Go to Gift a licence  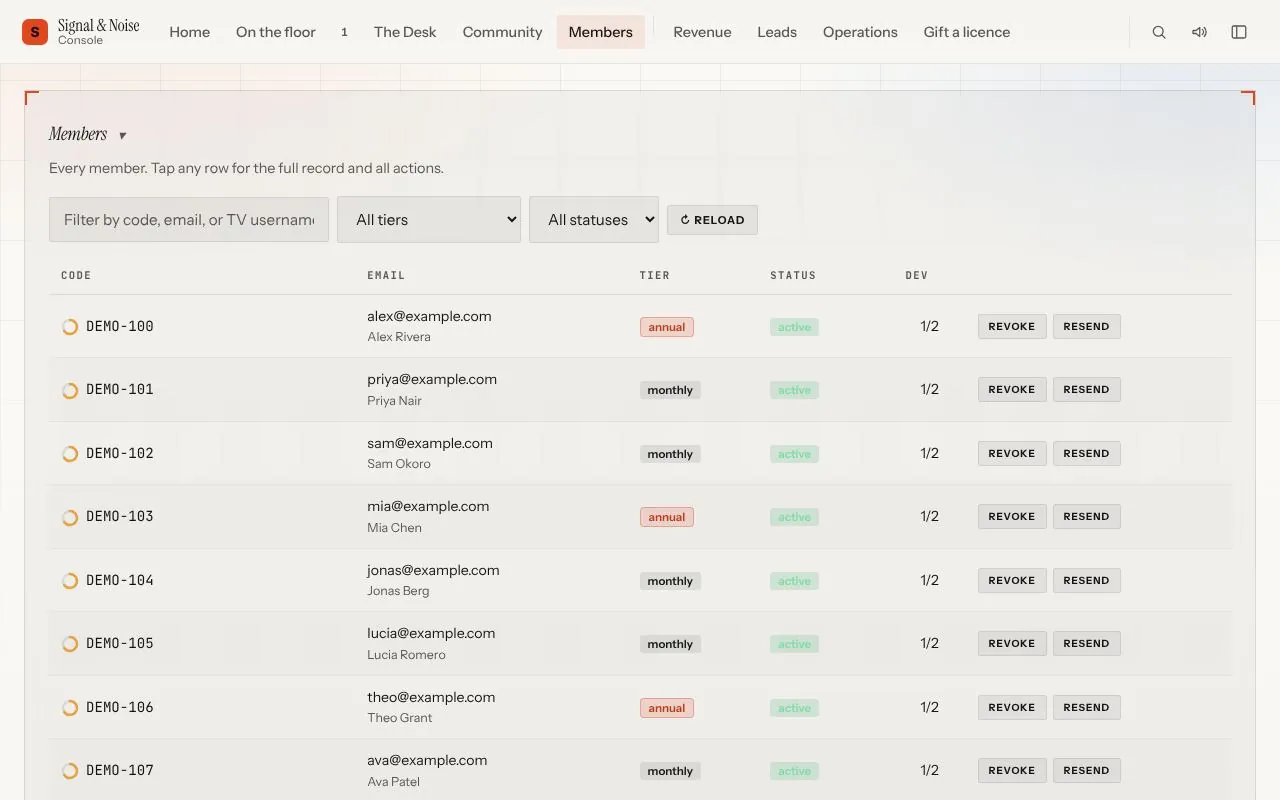coord(967,32)
